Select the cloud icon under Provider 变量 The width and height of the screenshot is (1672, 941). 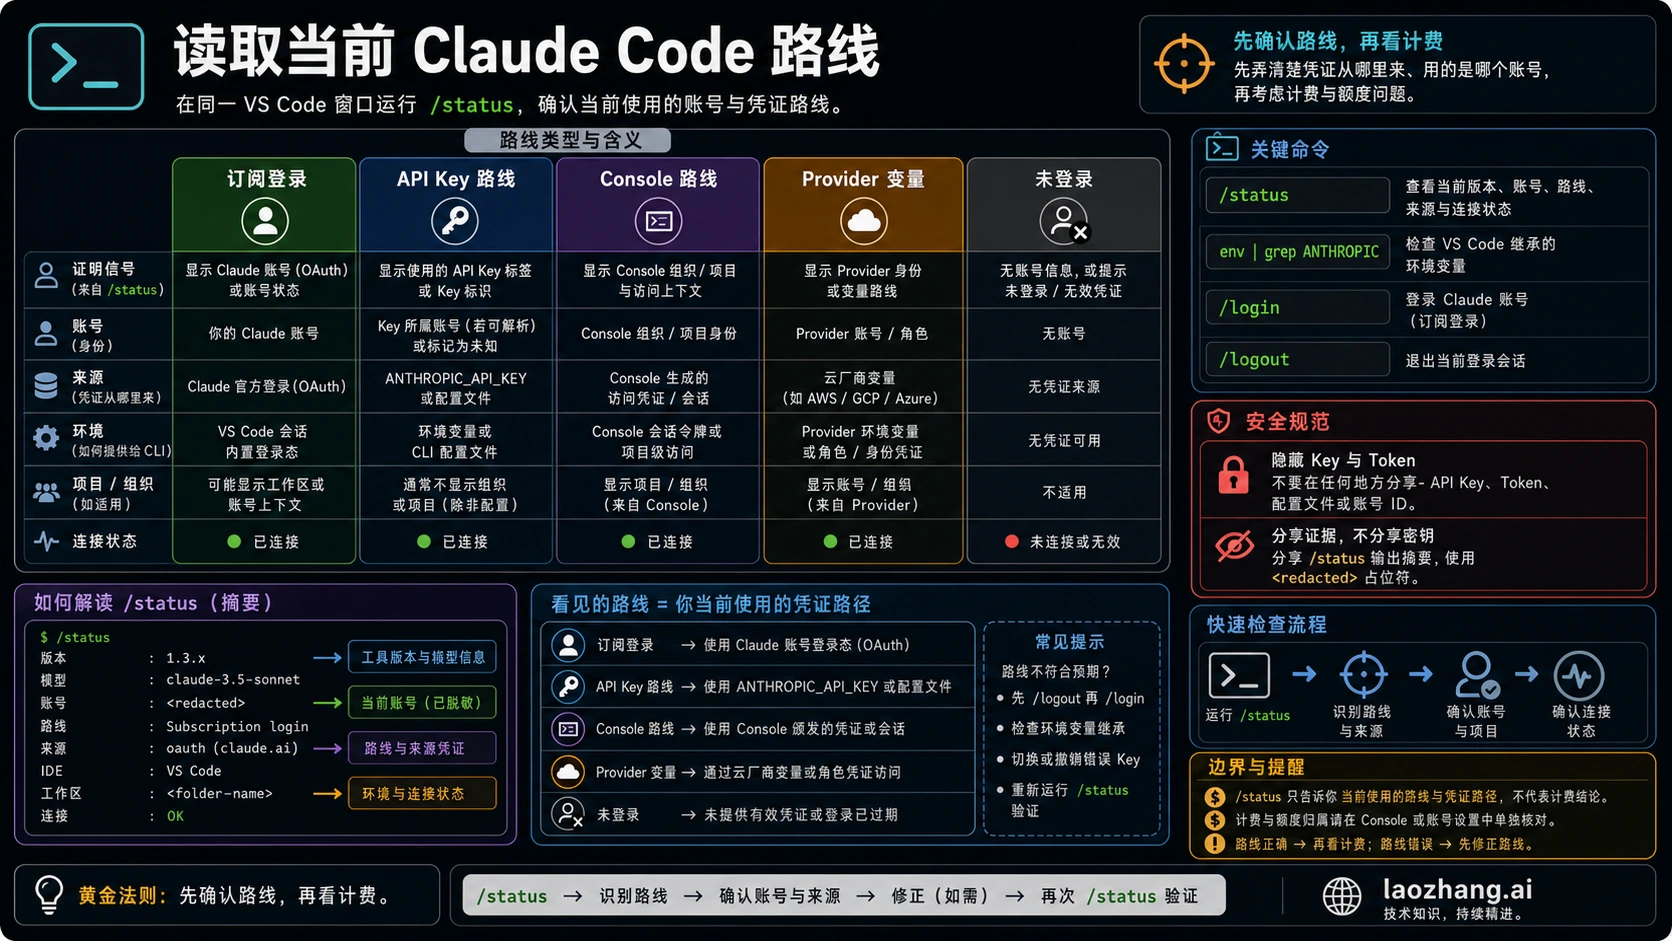[x=863, y=221]
